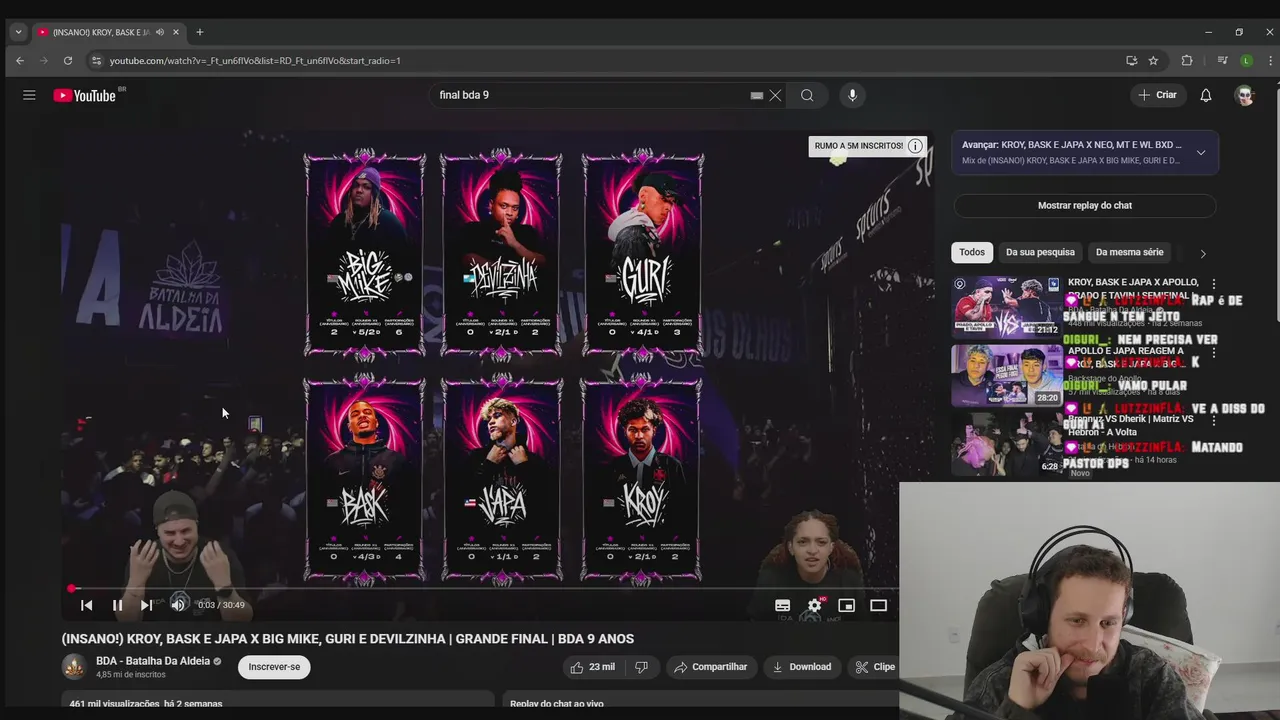
Task: Open Chrome media controls icon
Action: pos(1222,61)
